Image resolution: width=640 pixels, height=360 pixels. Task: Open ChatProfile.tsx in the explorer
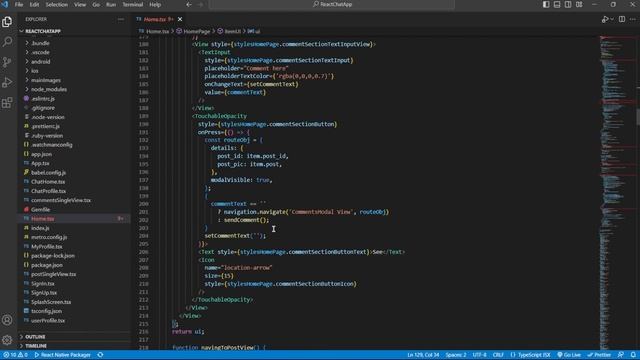click(49, 191)
